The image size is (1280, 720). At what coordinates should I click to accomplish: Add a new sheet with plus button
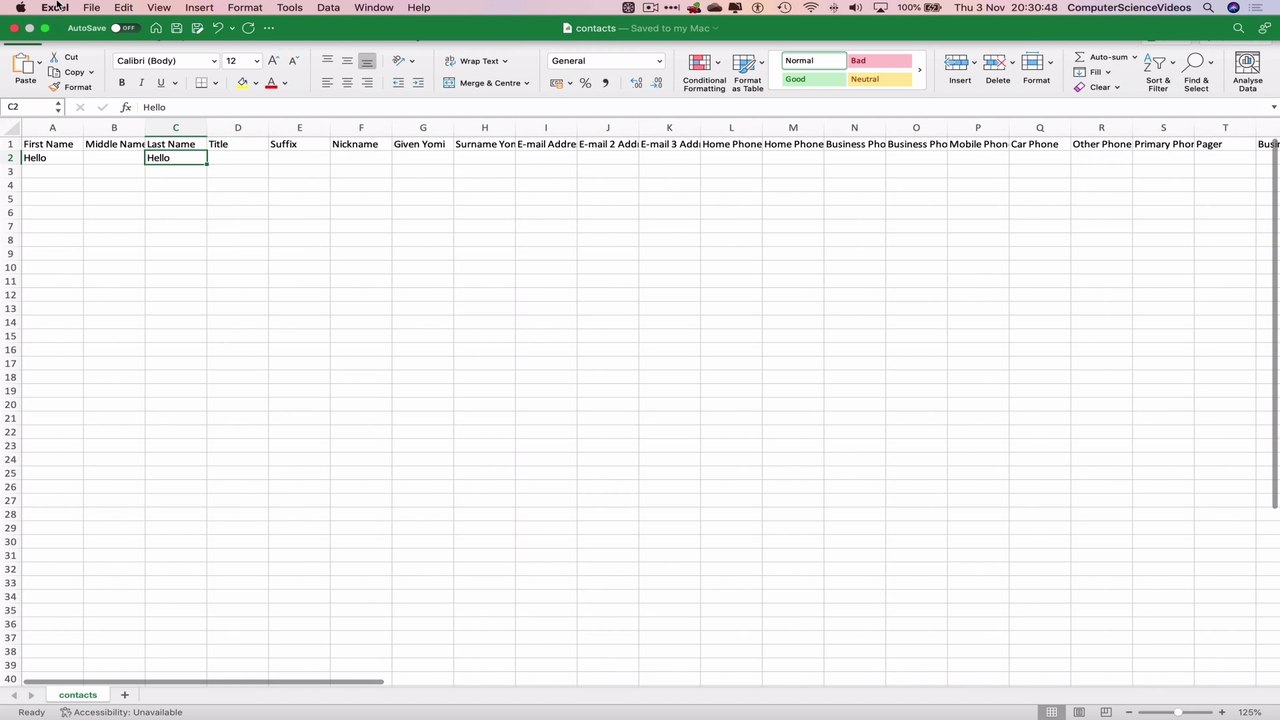click(124, 695)
